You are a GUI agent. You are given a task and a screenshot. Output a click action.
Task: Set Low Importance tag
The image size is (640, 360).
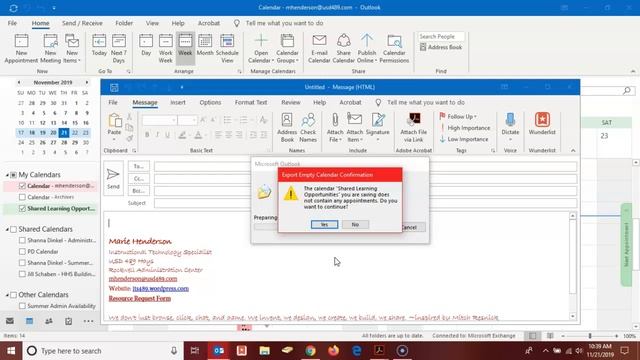(464, 139)
